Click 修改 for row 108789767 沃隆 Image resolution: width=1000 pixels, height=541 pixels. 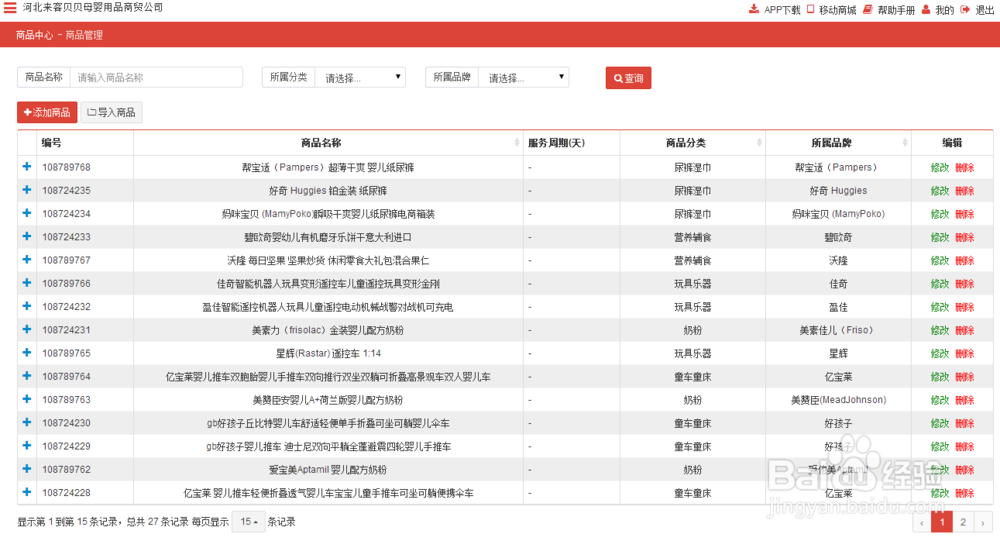(x=940, y=261)
